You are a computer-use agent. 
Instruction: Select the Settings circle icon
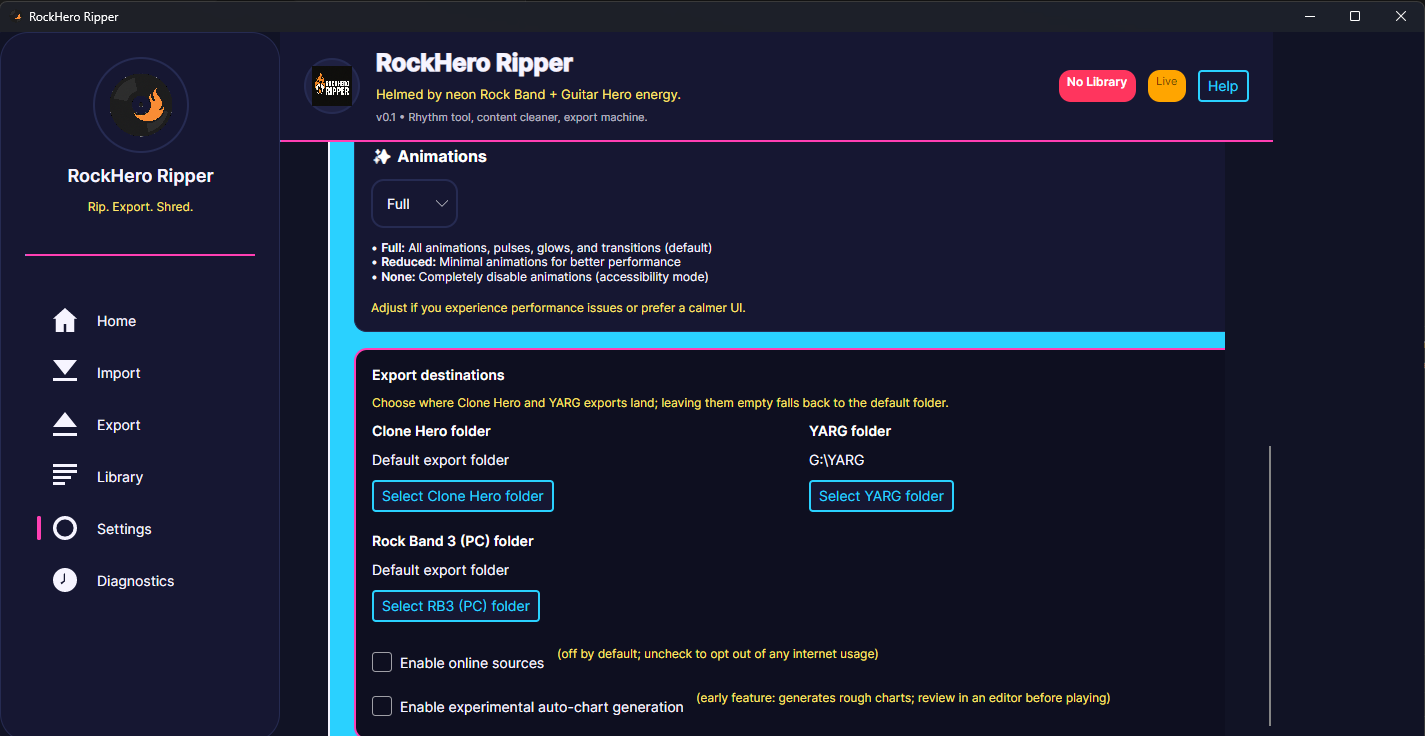coord(64,528)
